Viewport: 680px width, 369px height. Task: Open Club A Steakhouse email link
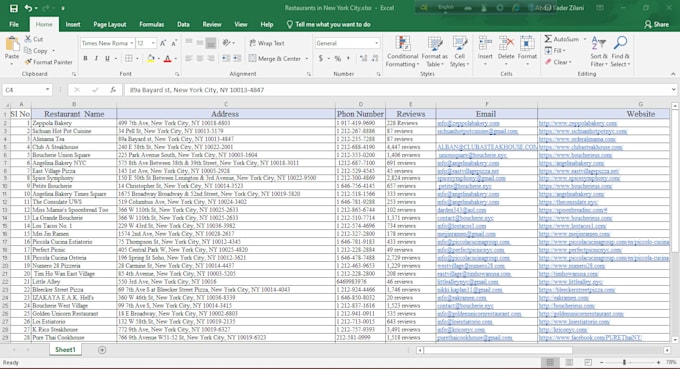487,147
